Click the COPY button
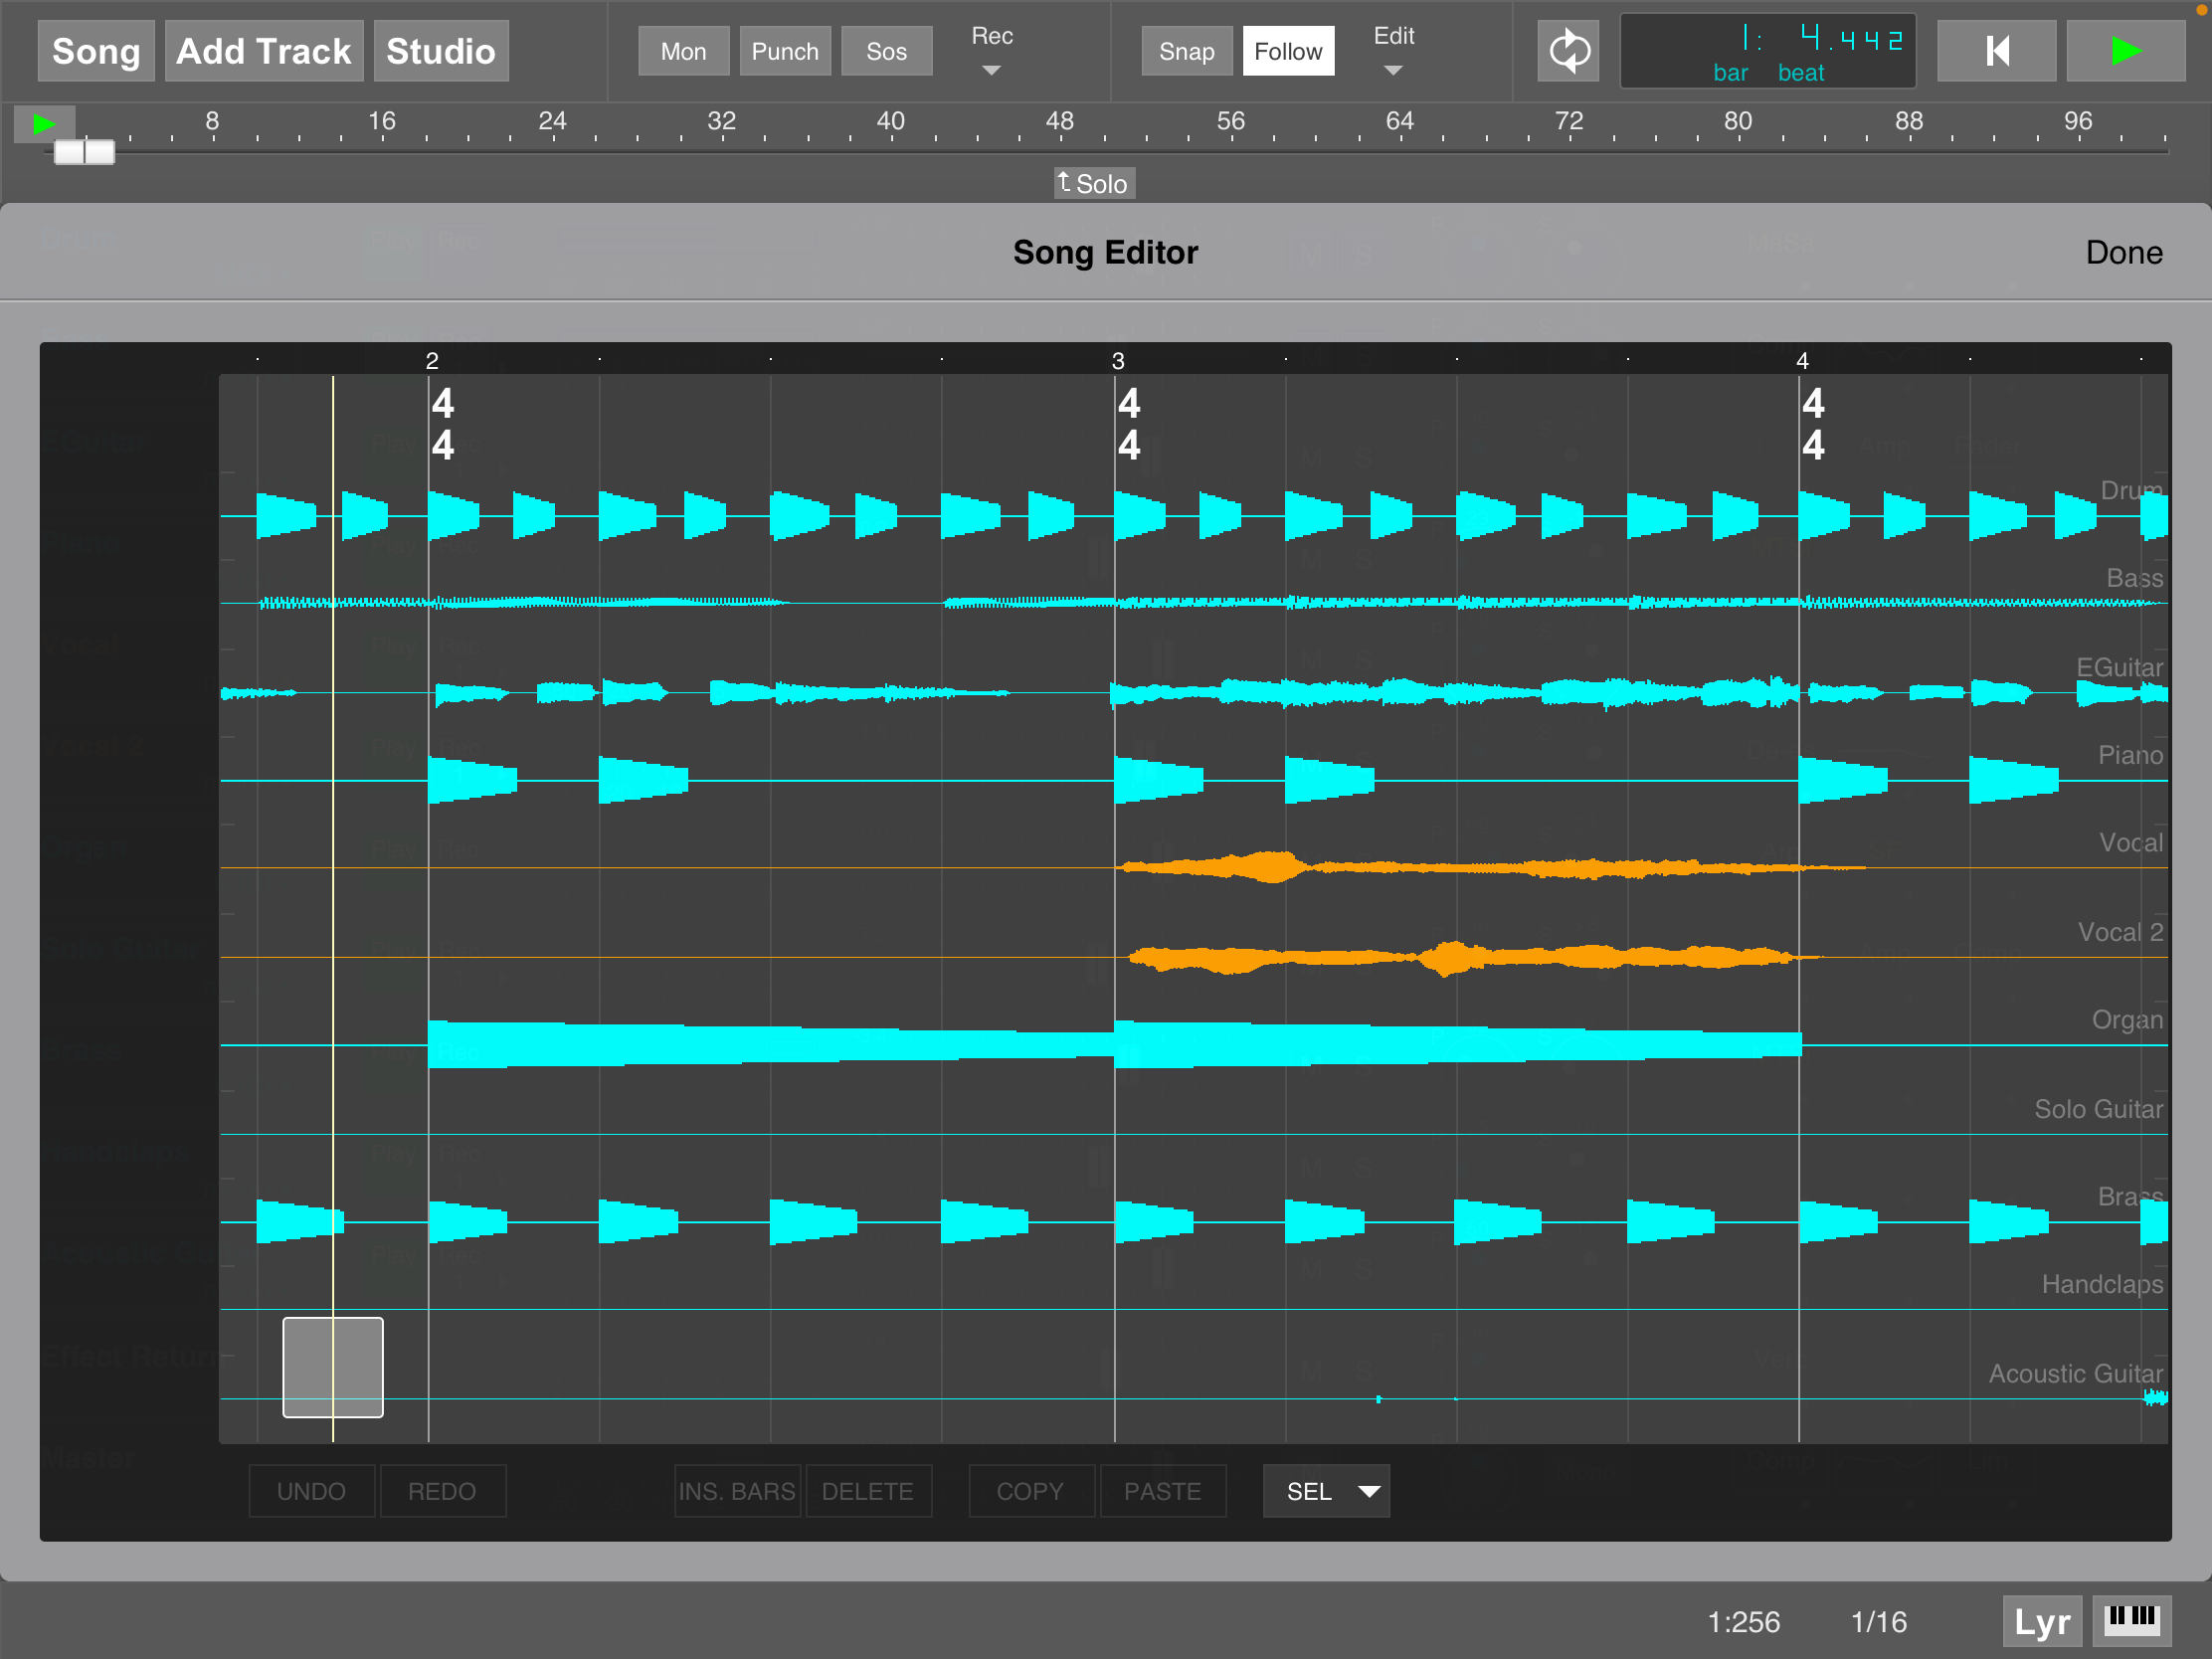Image resolution: width=2212 pixels, height=1659 pixels. (x=1031, y=1490)
